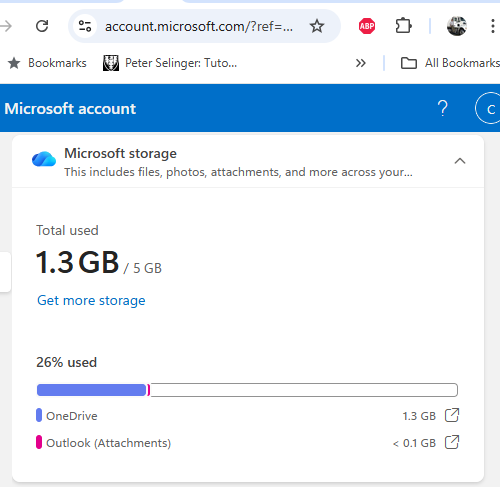Open Chrome profile avatar

(457, 26)
